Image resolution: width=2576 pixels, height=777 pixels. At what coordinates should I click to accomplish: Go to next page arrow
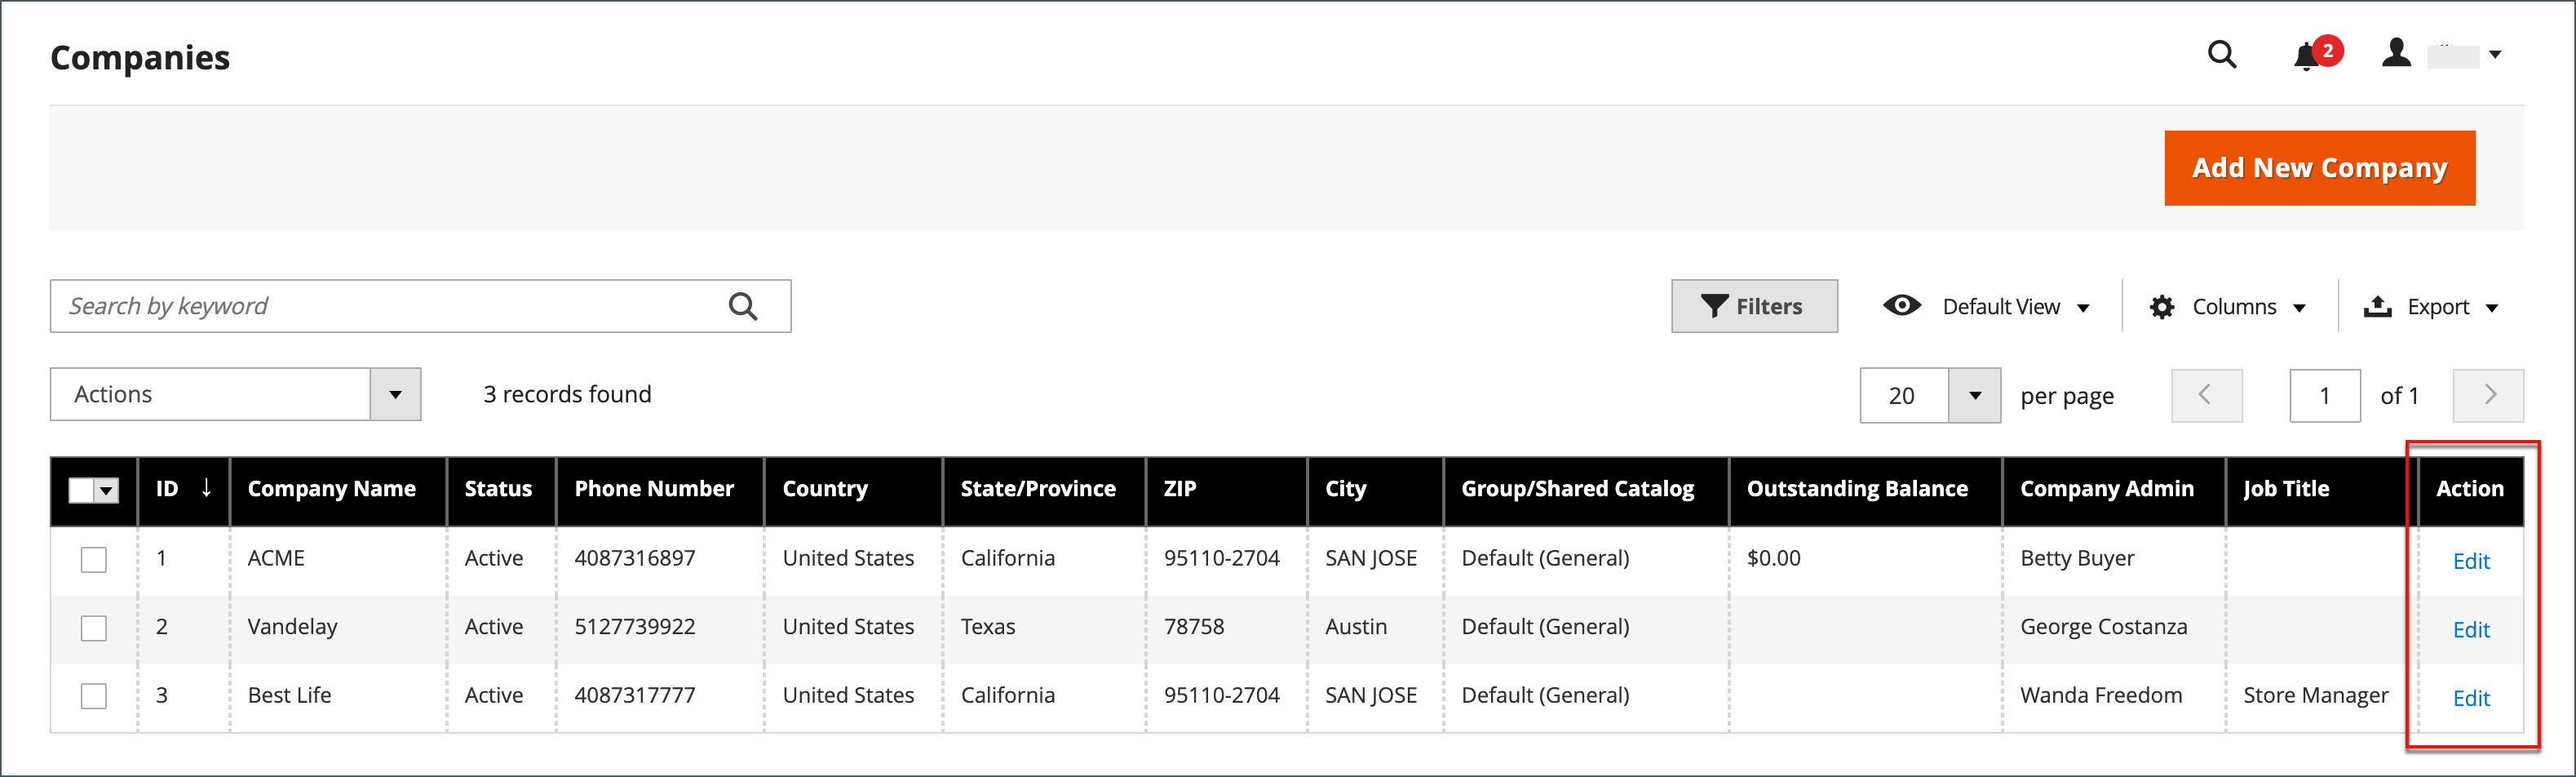point(2488,396)
